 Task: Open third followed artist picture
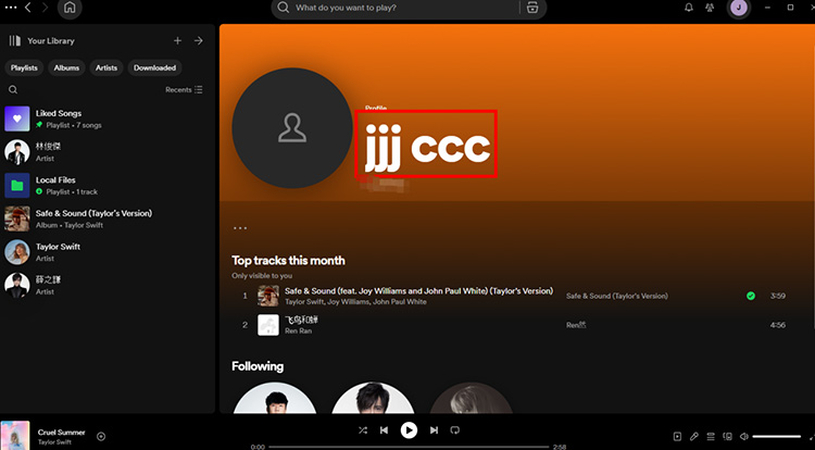pos(471,398)
